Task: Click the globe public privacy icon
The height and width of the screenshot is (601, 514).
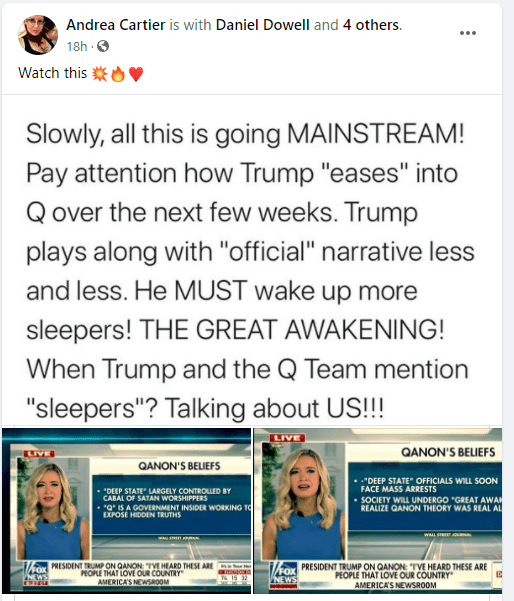Action: point(103,46)
